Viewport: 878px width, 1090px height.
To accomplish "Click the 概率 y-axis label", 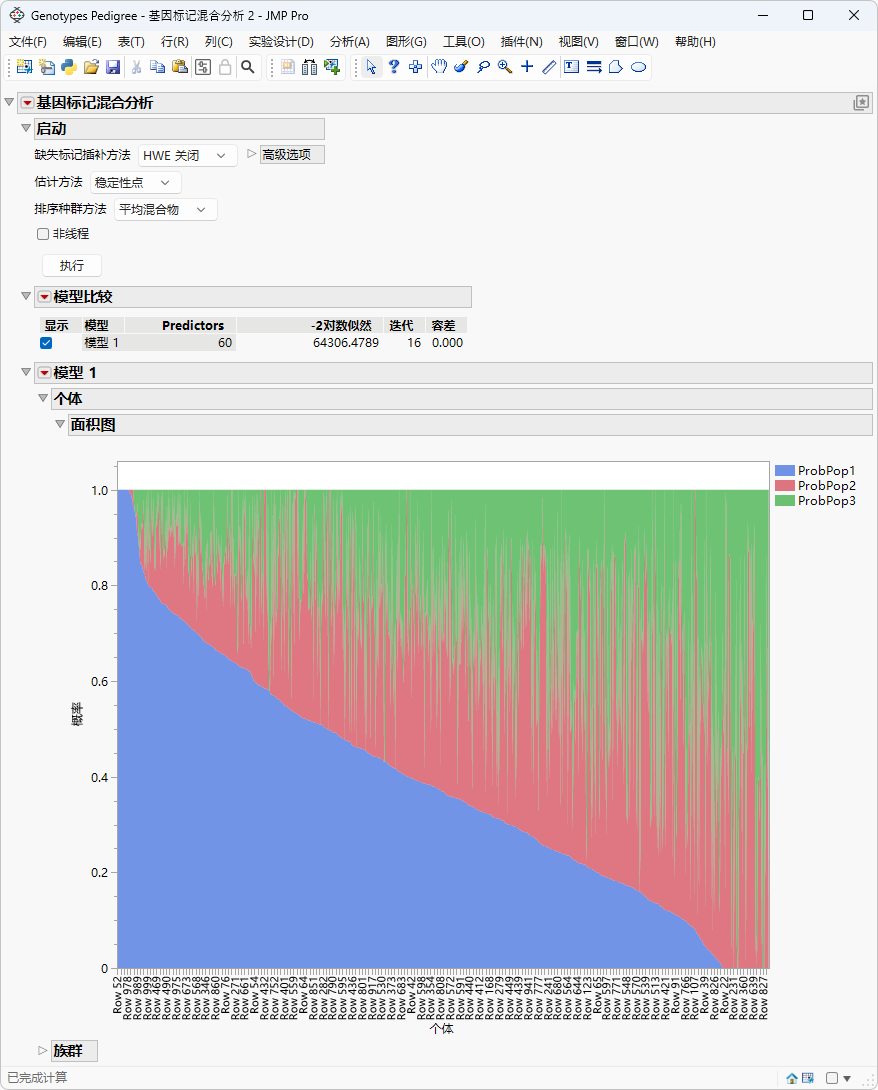I will coord(77,714).
